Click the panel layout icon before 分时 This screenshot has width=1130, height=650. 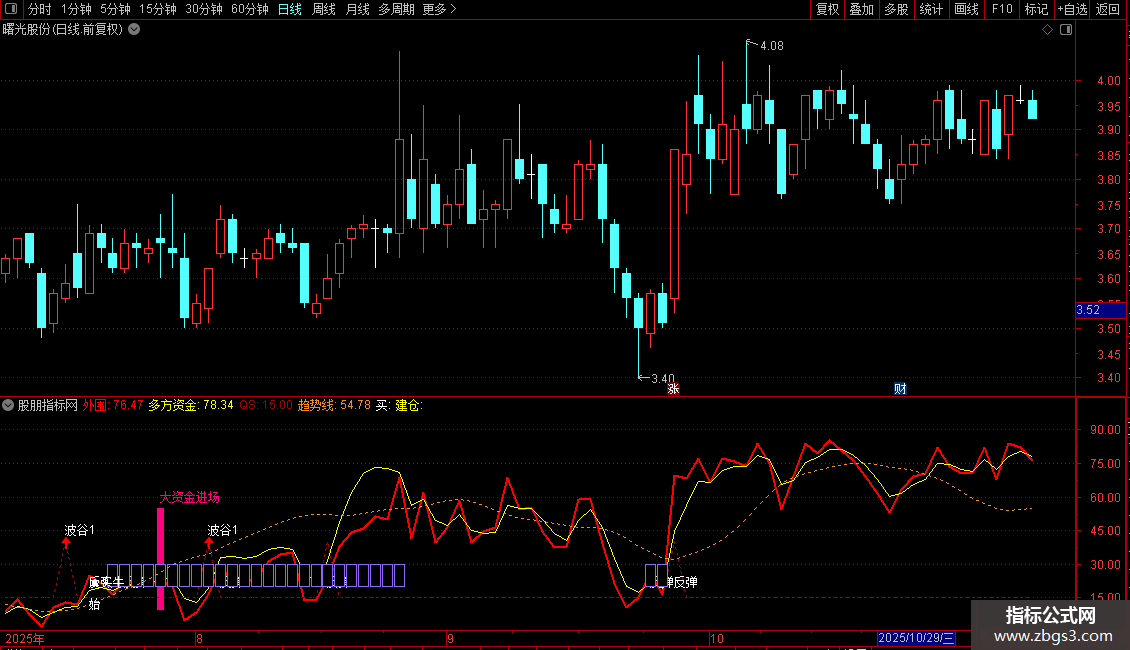tap(11, 9)
